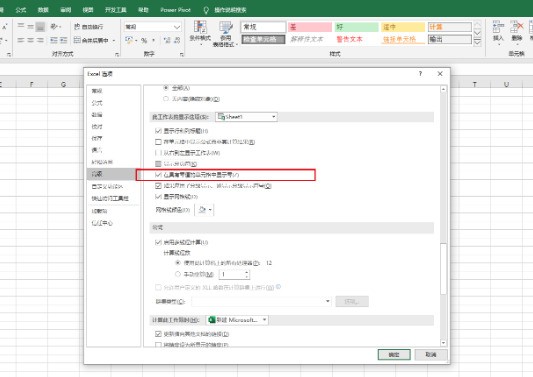The height and width of the screenshot is (377, 533).
Task: Select column T header in worksheet
Action: 475,84
